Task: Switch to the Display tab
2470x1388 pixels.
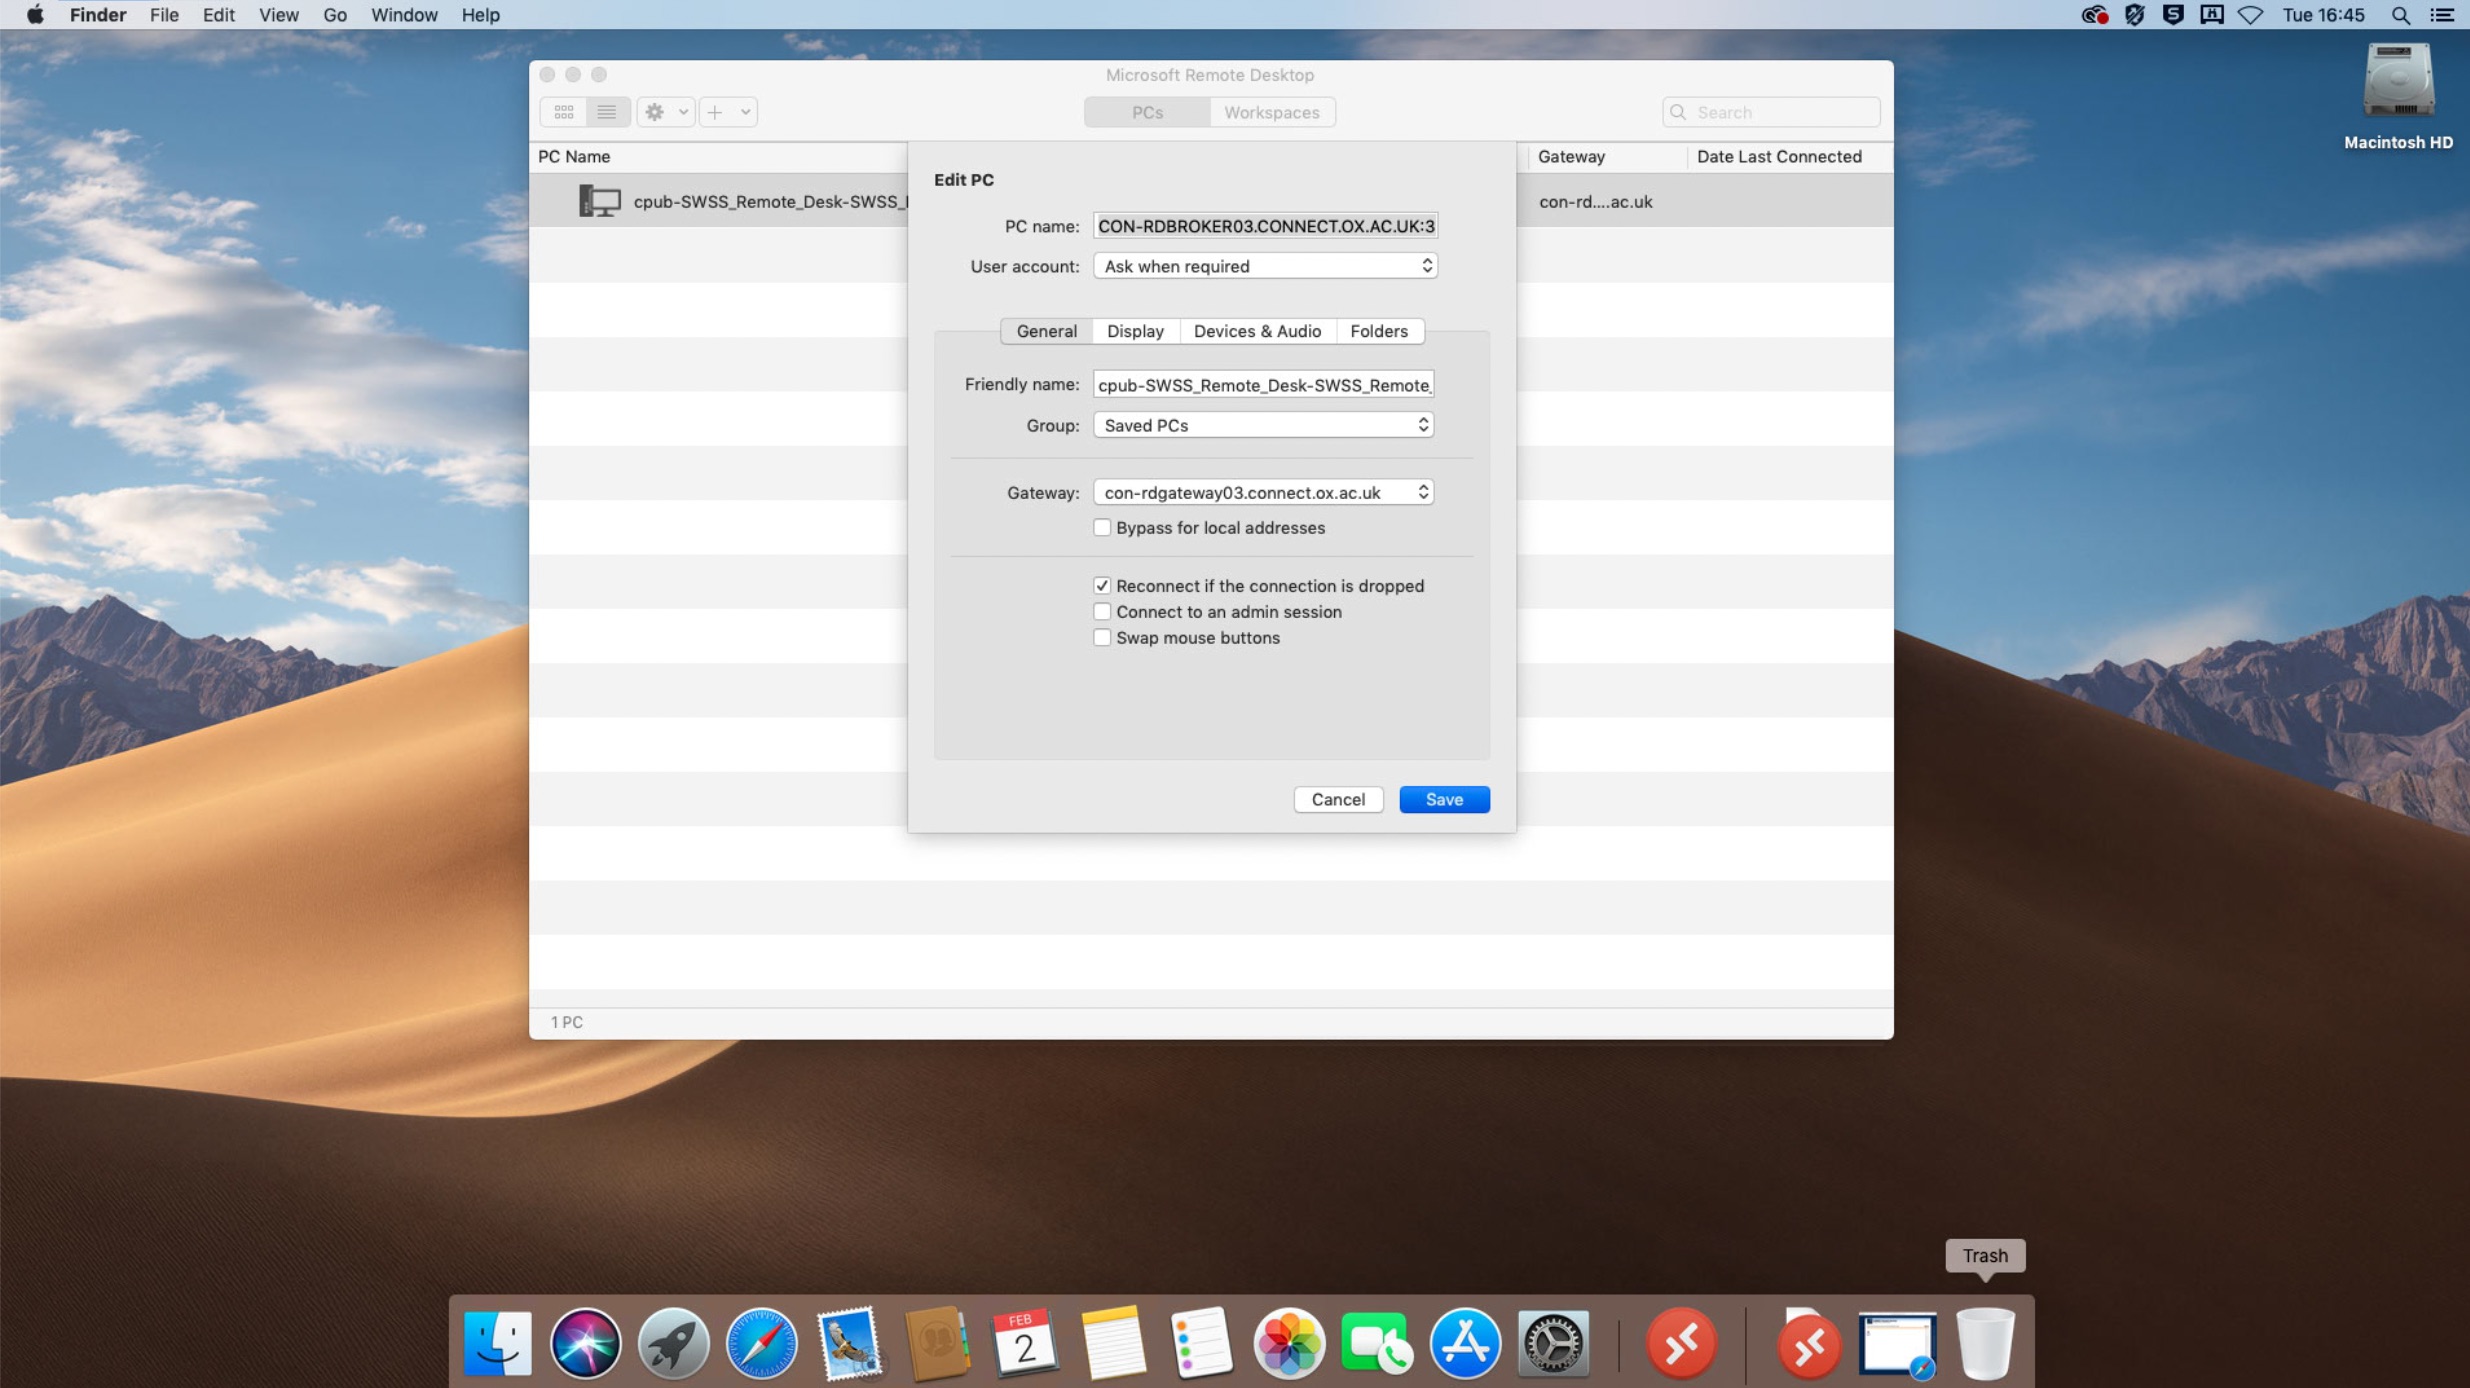Action: click(1135, 331)
